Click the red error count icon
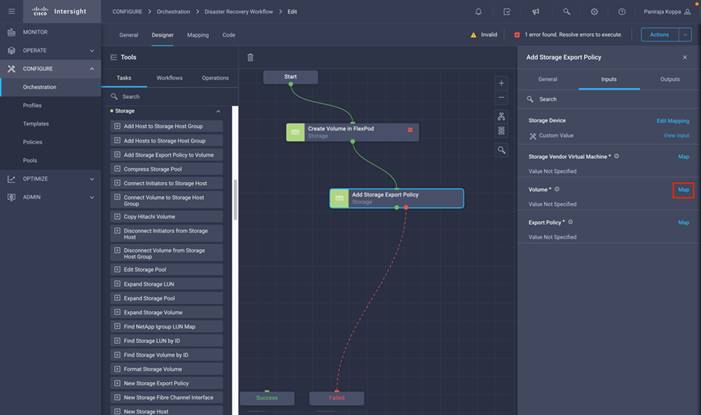701x415 pixels. click(x=517, y=35)
